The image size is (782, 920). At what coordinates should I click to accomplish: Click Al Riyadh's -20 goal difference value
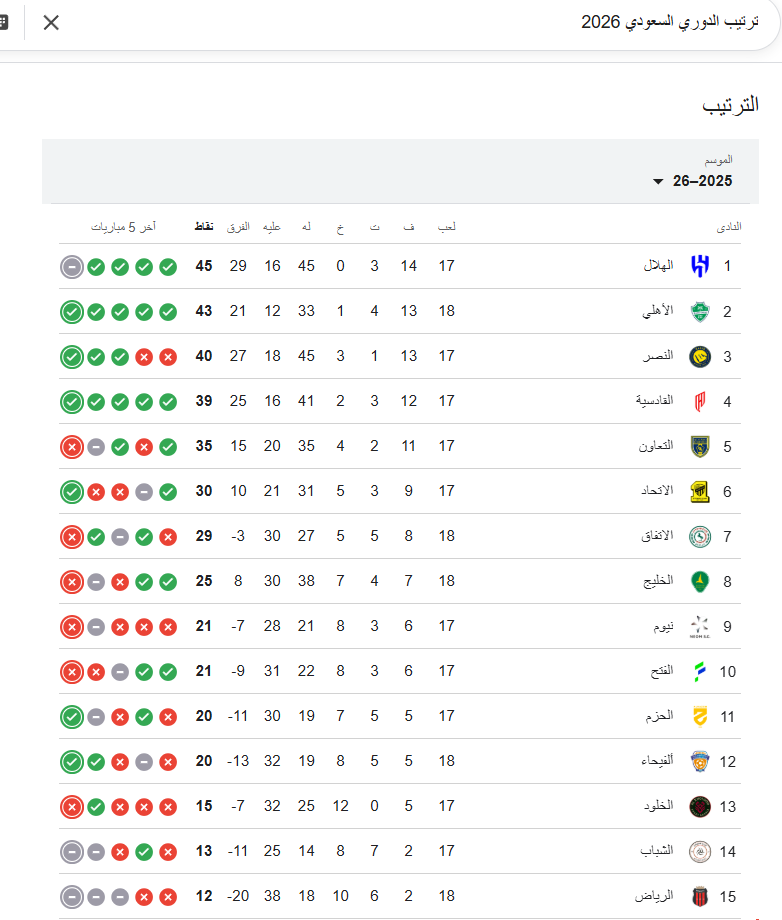[x=237, y=896]
